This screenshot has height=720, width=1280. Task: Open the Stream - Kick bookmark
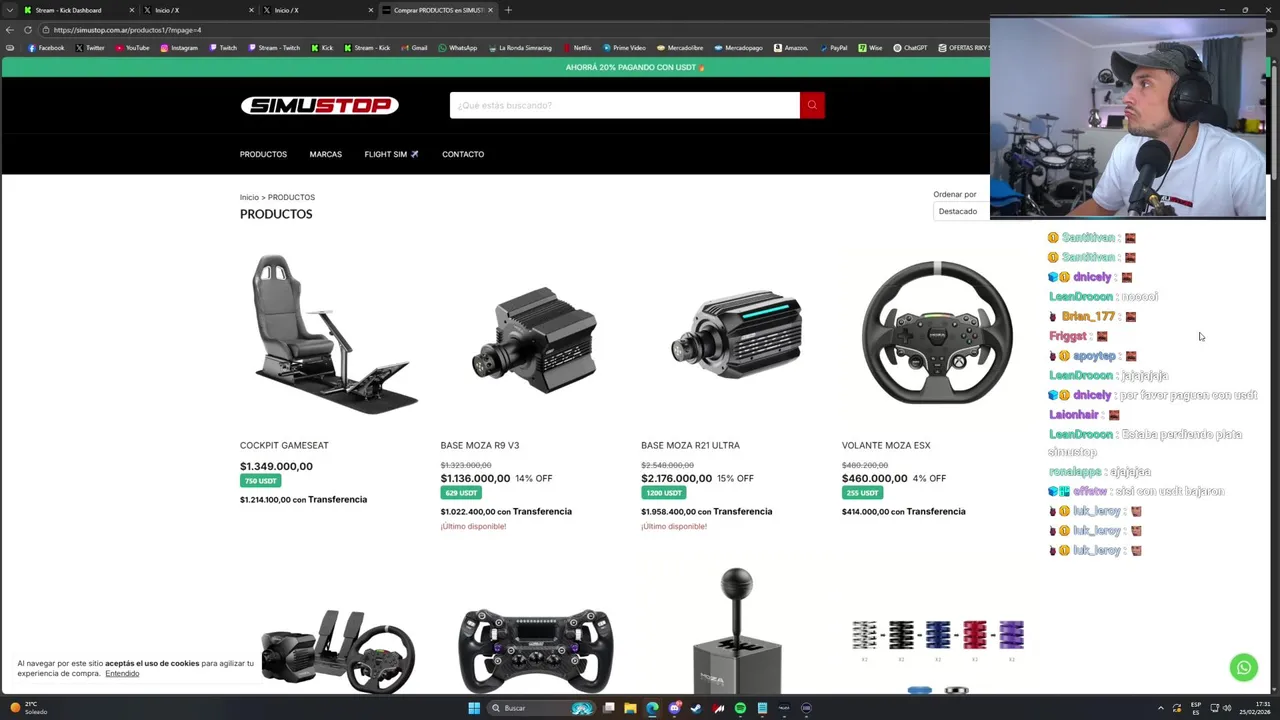tap(367, 48)
